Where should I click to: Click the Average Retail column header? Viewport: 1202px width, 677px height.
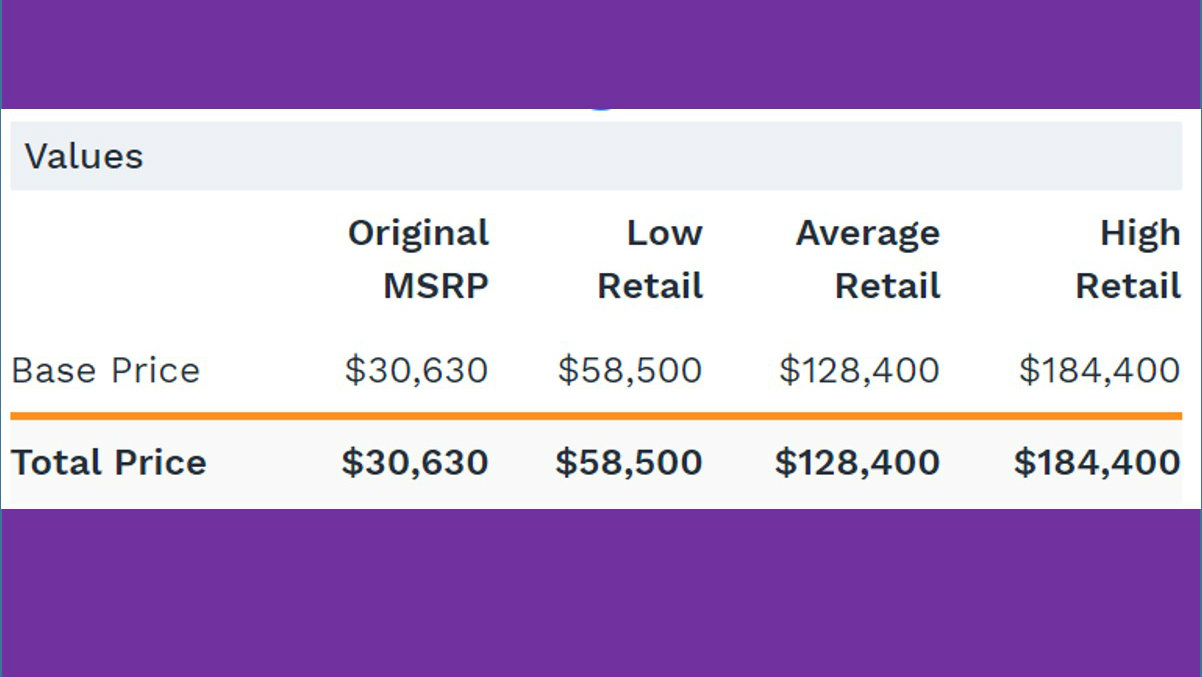(867, 259)
